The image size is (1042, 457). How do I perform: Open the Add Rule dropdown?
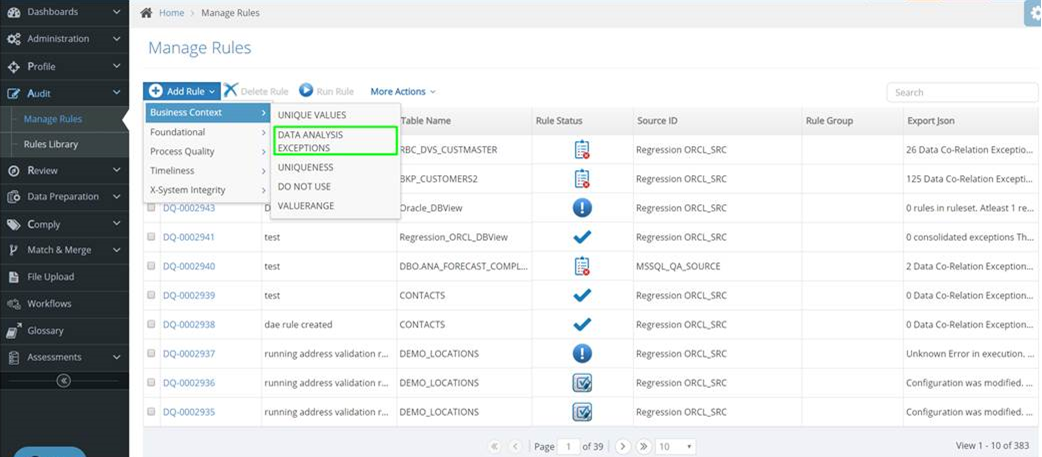click(181, 91)
